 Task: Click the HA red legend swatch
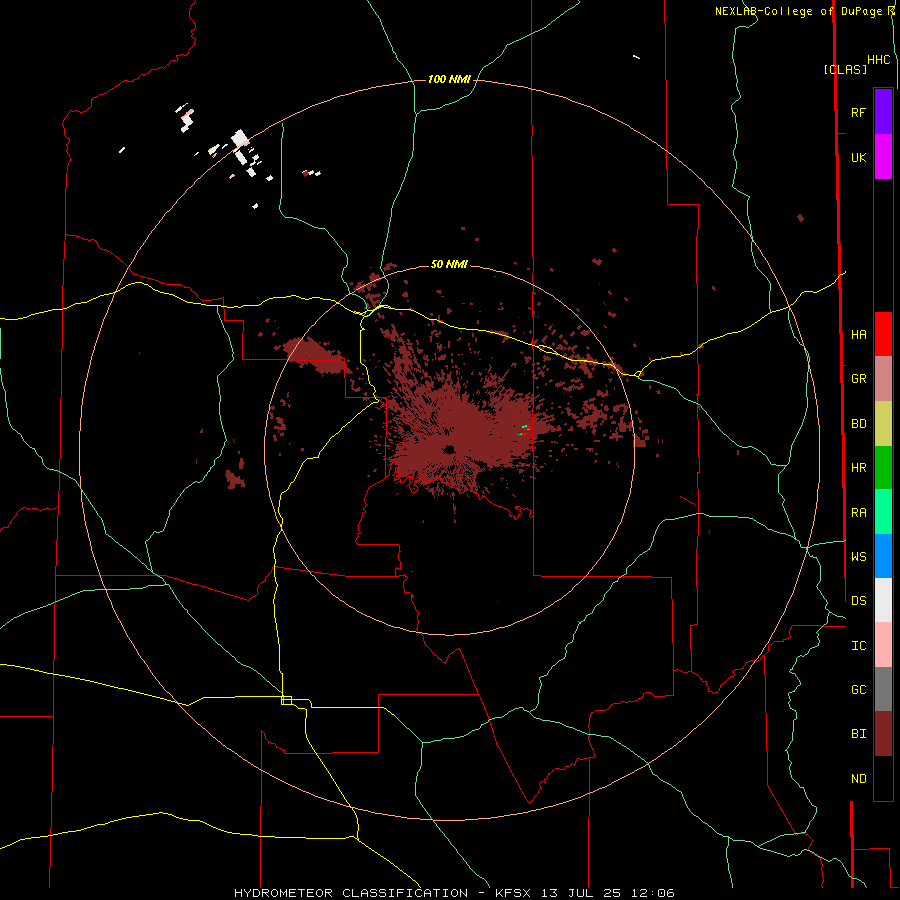click(x=883, y=334)
